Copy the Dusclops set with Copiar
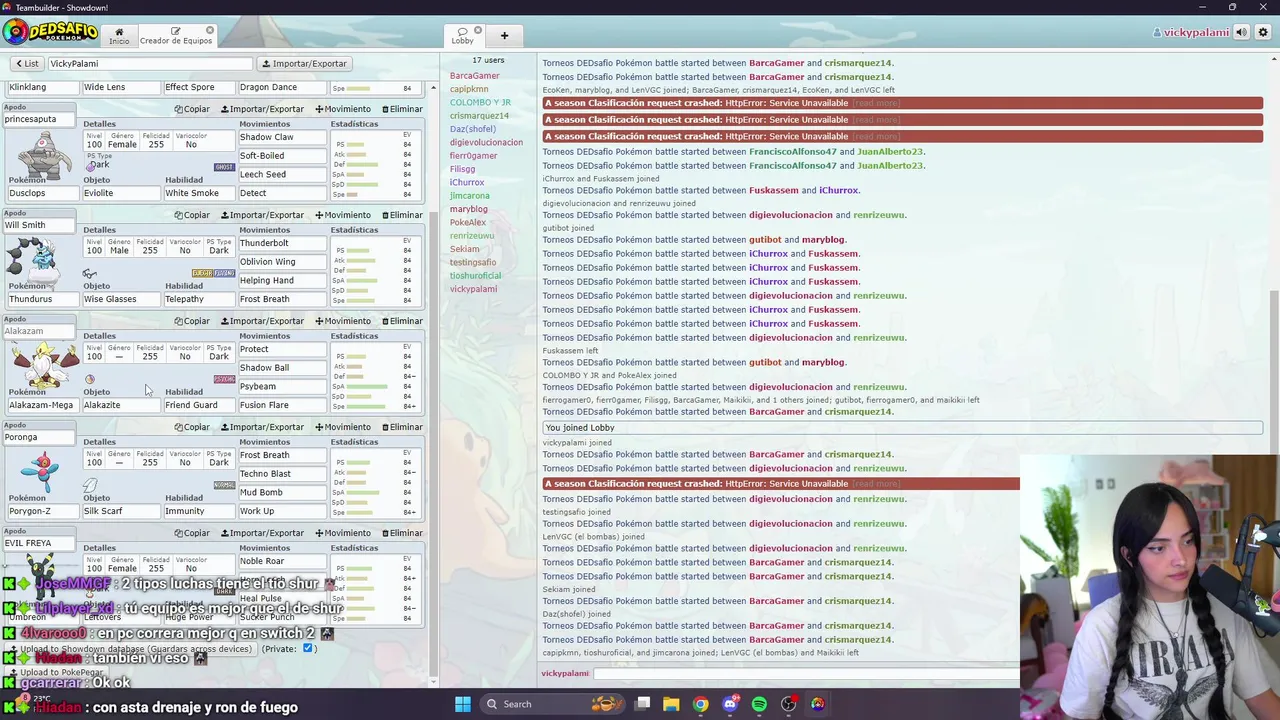 (192, 109)
